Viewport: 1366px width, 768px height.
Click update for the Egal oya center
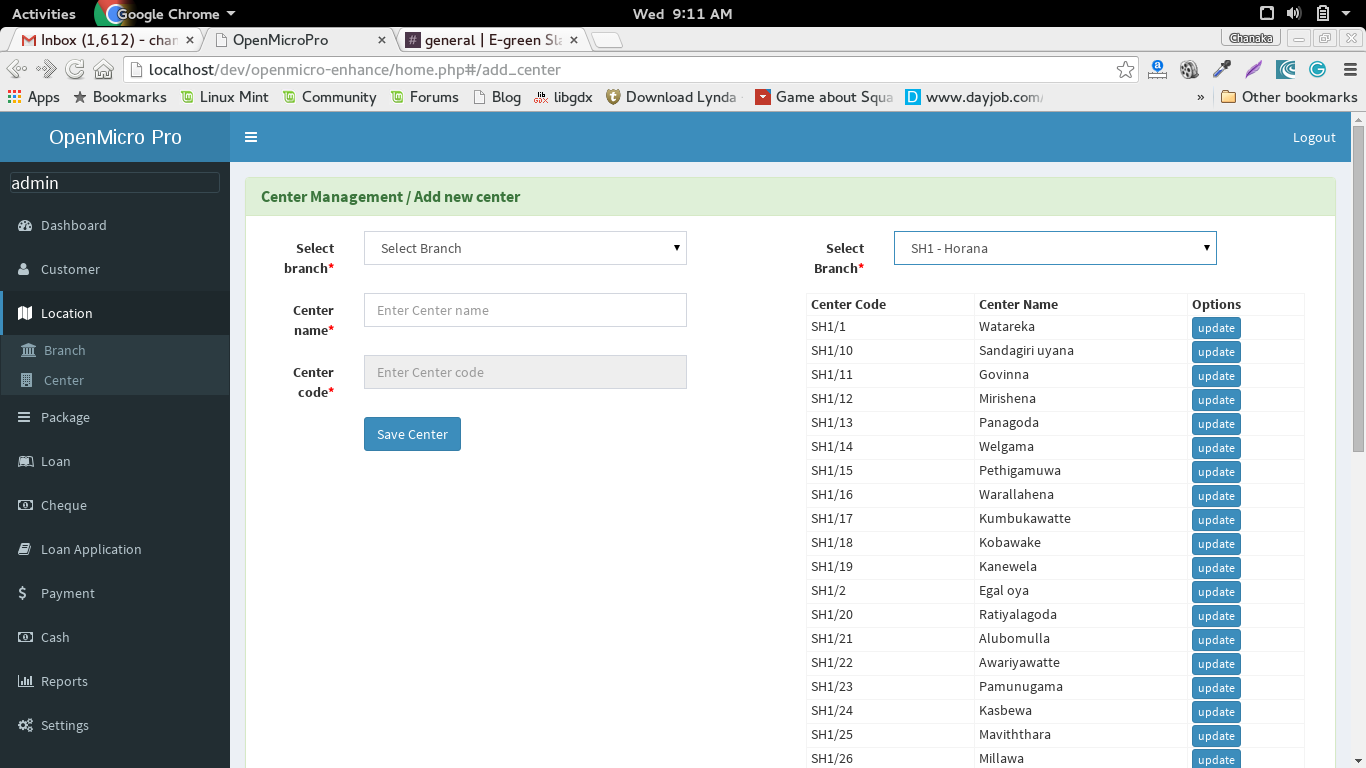tap(1216, 592)
